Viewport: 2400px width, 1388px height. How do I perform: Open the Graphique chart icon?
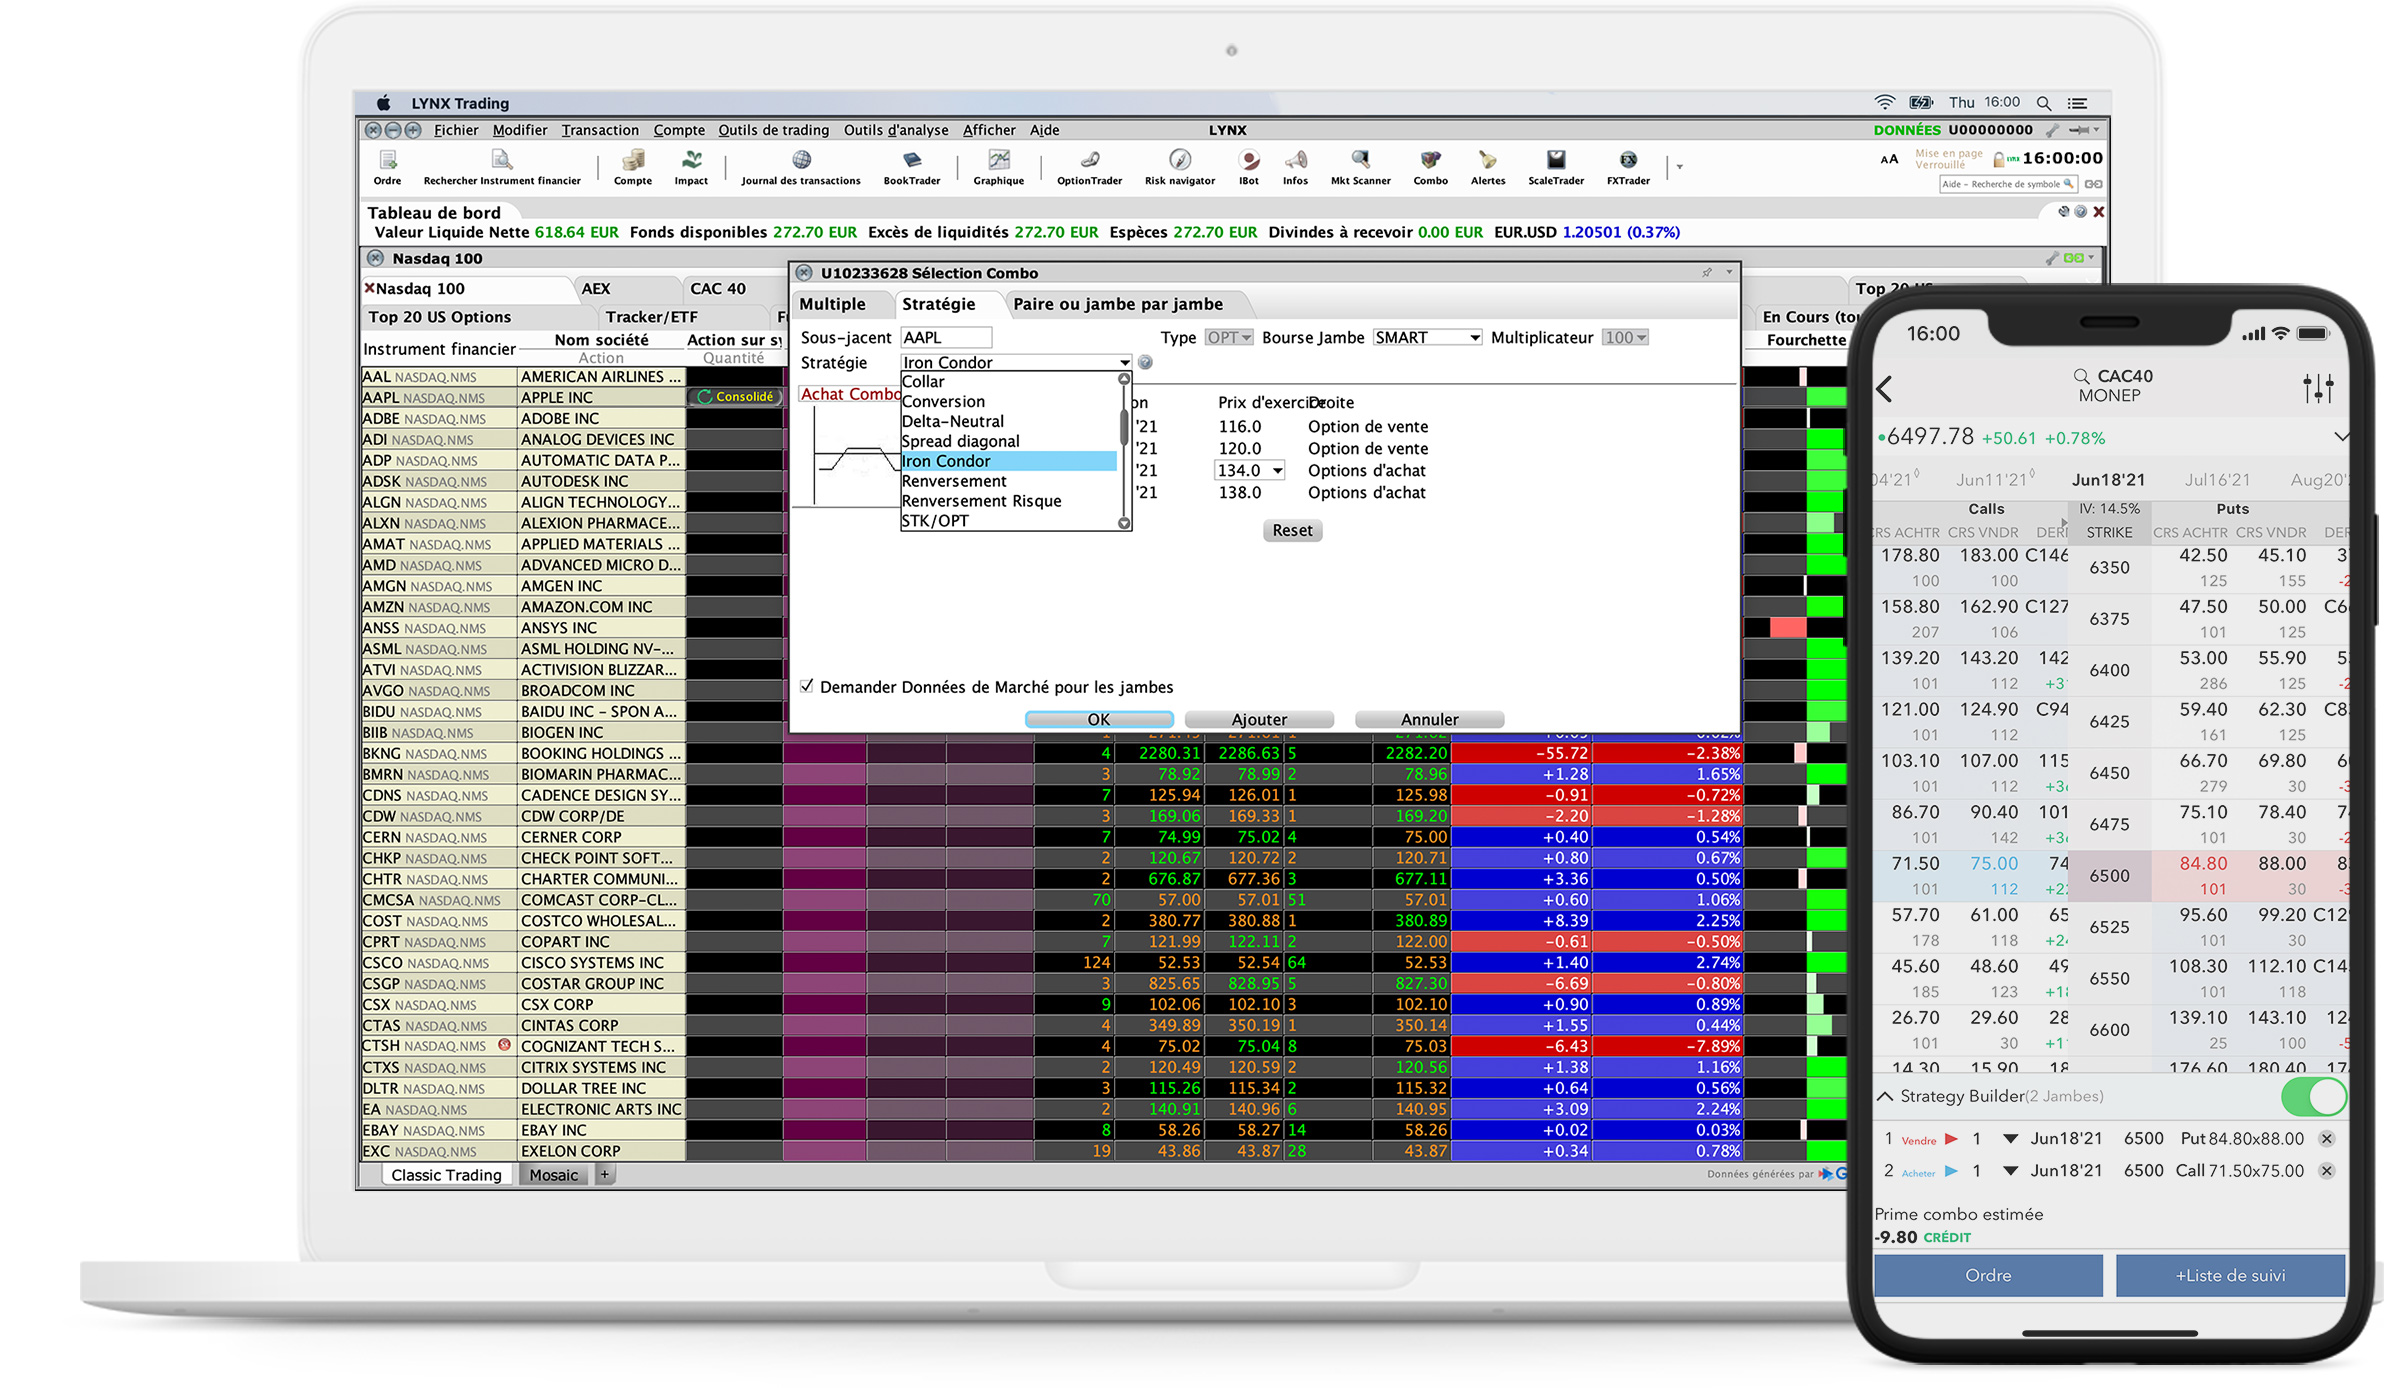(998, 167)
